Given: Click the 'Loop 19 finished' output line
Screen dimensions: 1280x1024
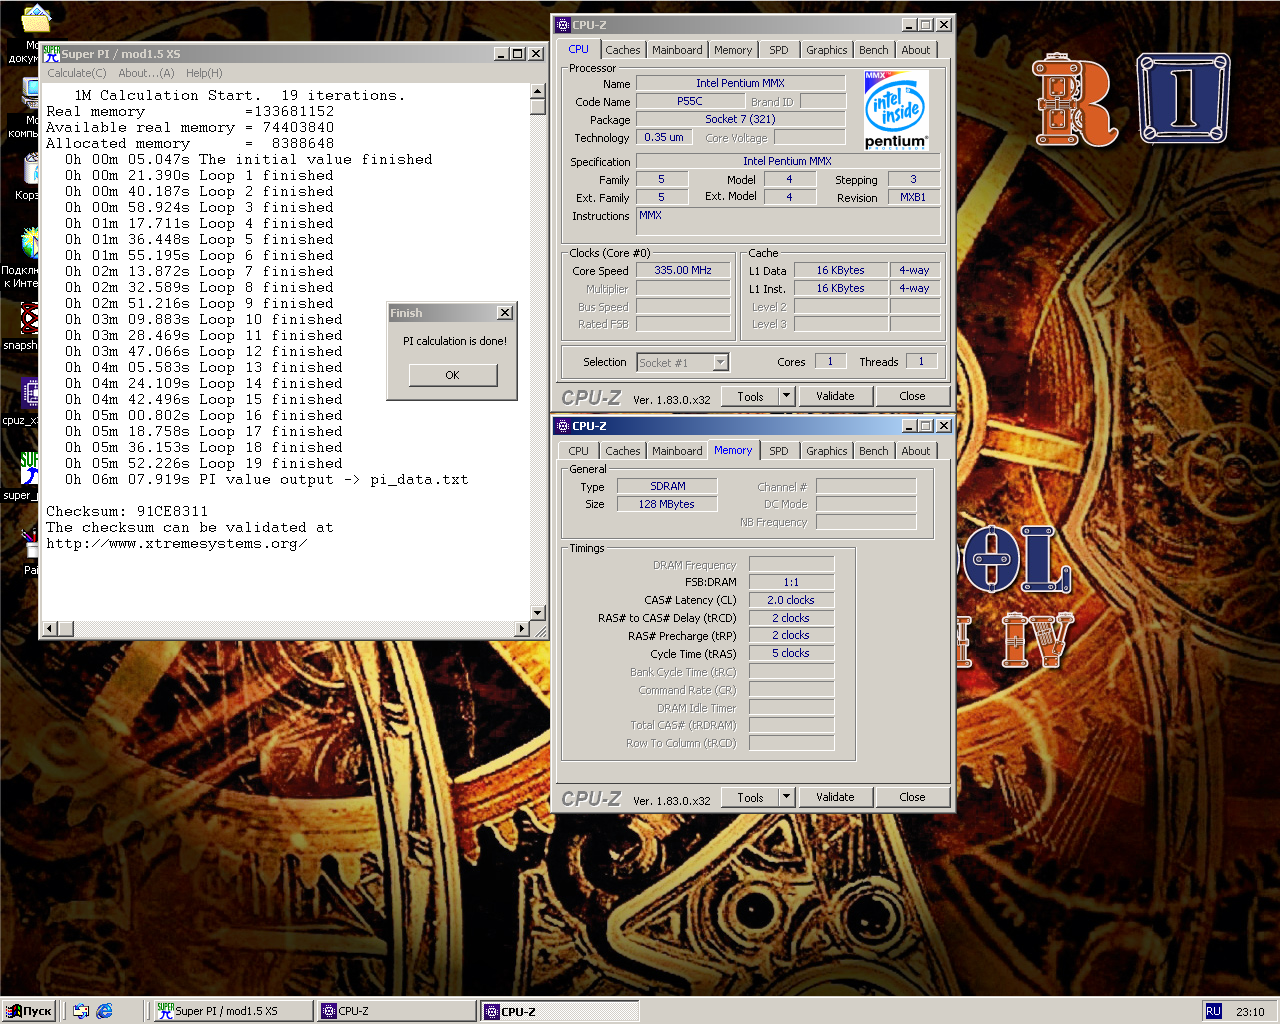Looking at the screenshot, I should pyautogui.click(x=204, y=463).
